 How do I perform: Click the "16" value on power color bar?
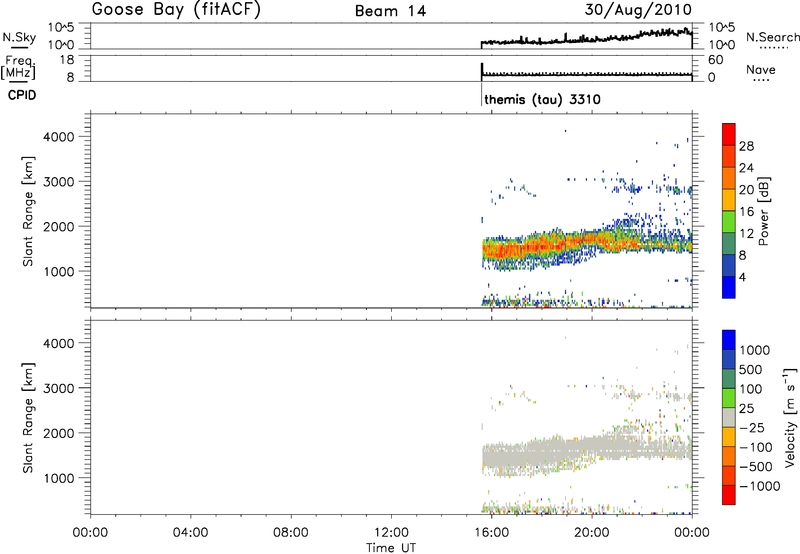(x=746, y=212)
